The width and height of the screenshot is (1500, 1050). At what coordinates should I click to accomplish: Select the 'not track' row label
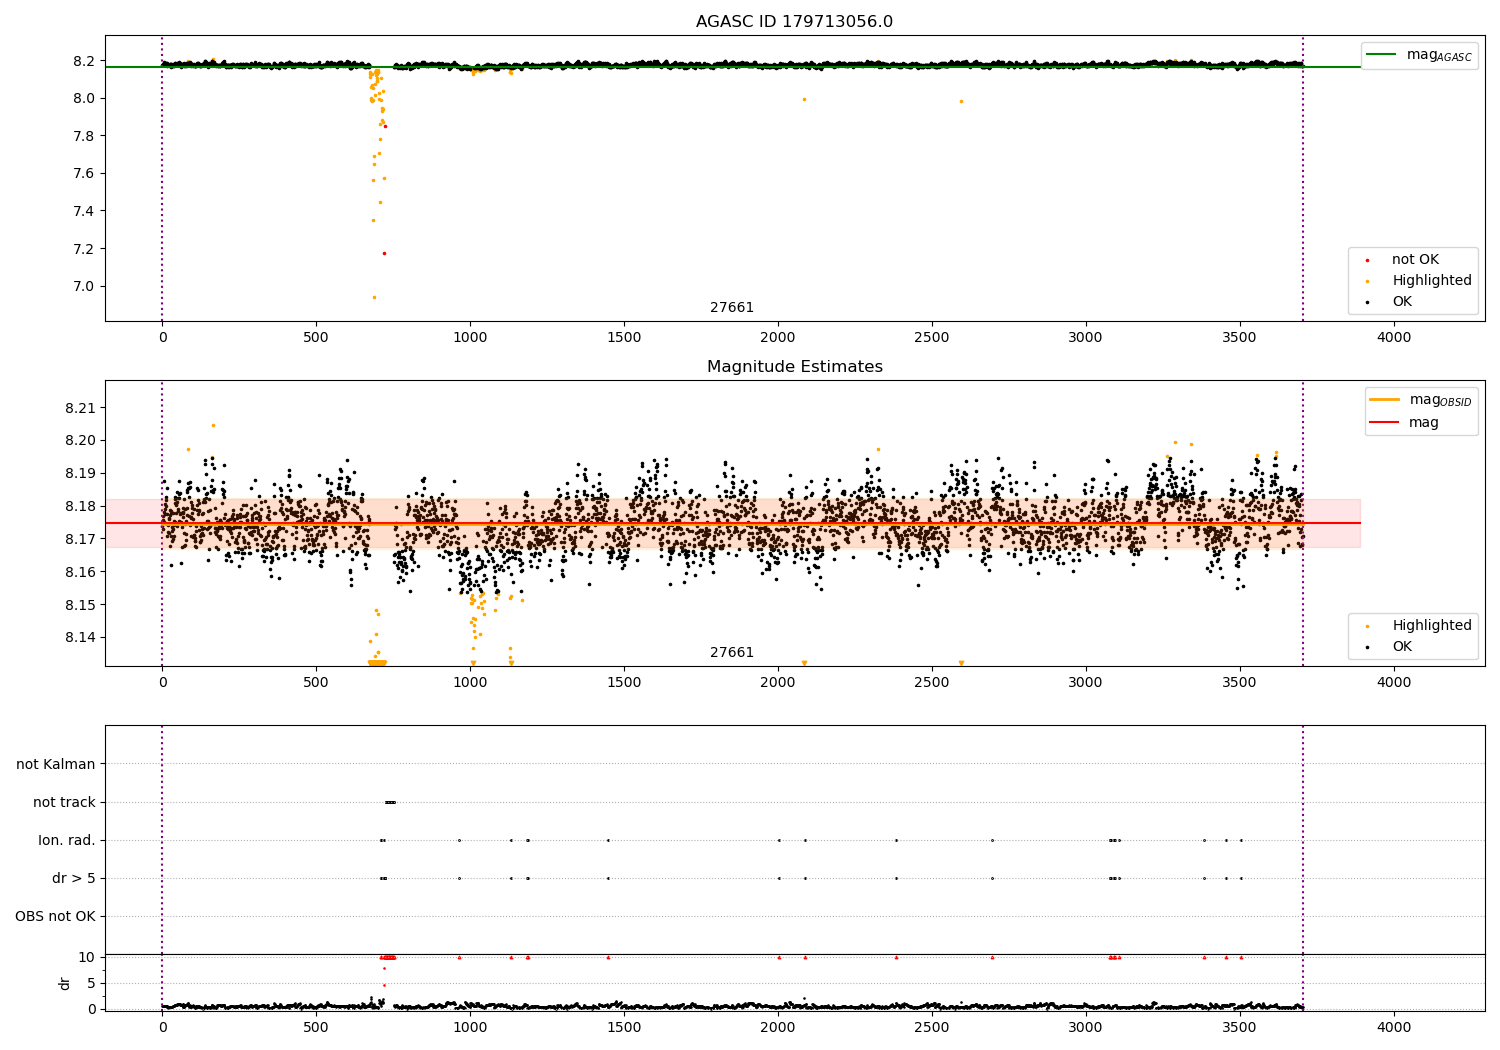pos(64,802)
